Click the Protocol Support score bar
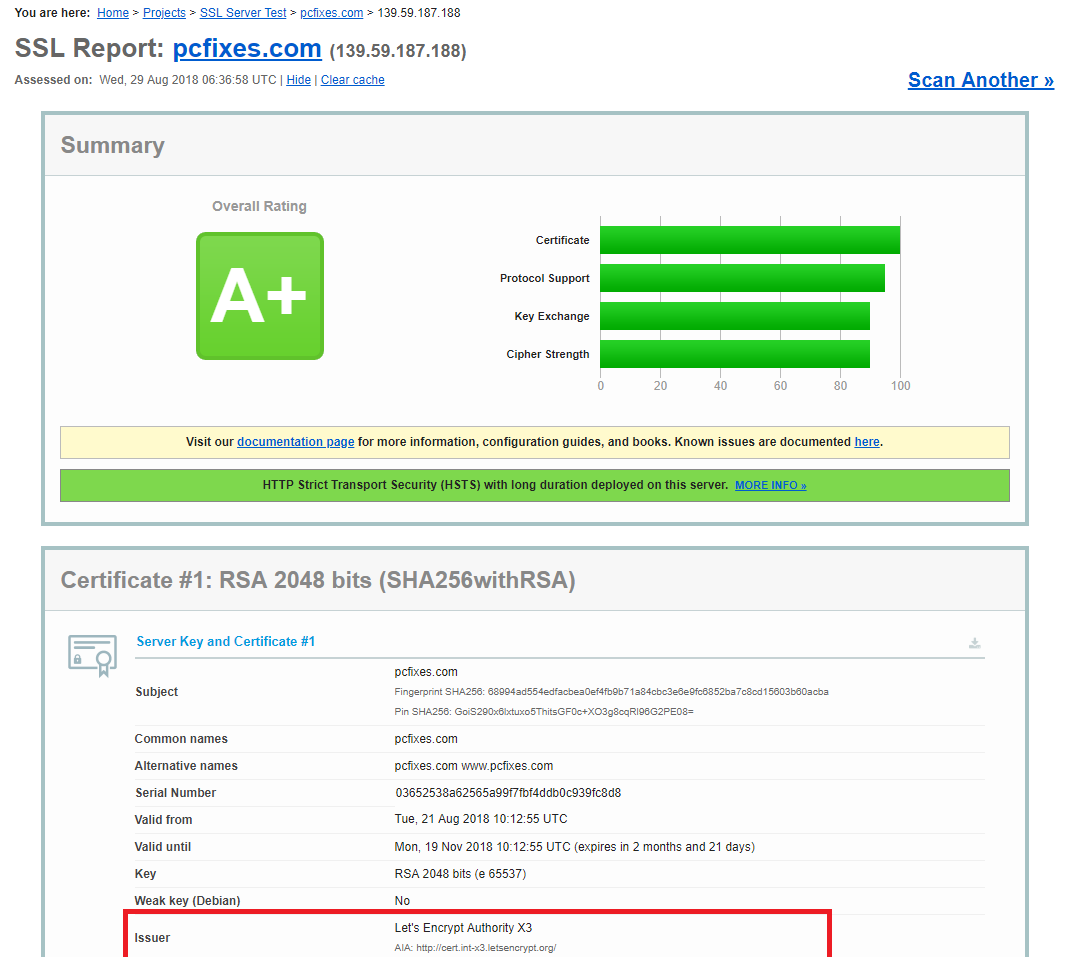1067x957 pixels. click(x=742, y=278)
